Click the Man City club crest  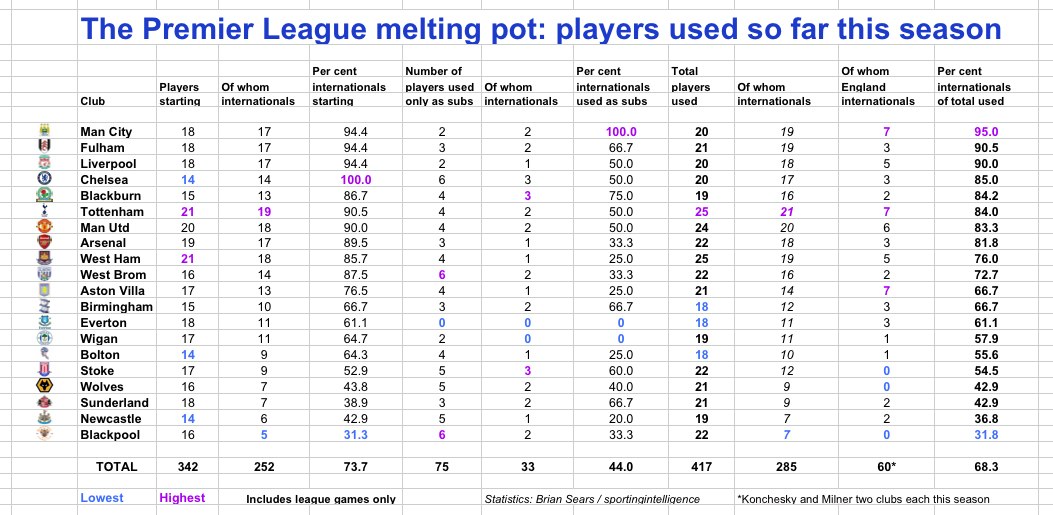click(44, 129)
